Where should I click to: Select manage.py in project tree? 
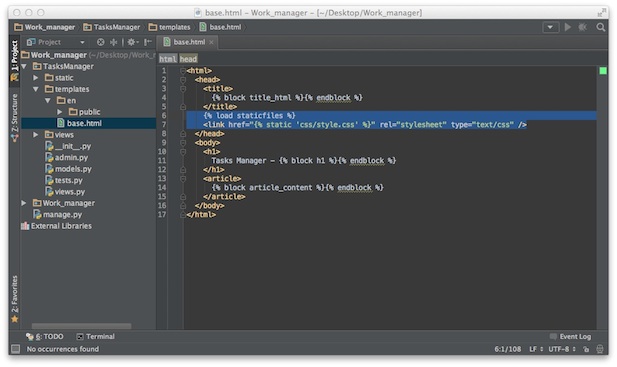(x=57, y=215)
